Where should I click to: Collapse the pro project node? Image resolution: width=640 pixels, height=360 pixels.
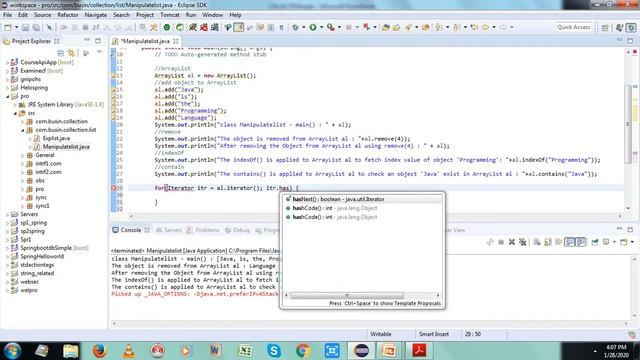click(x=7, y=96)
